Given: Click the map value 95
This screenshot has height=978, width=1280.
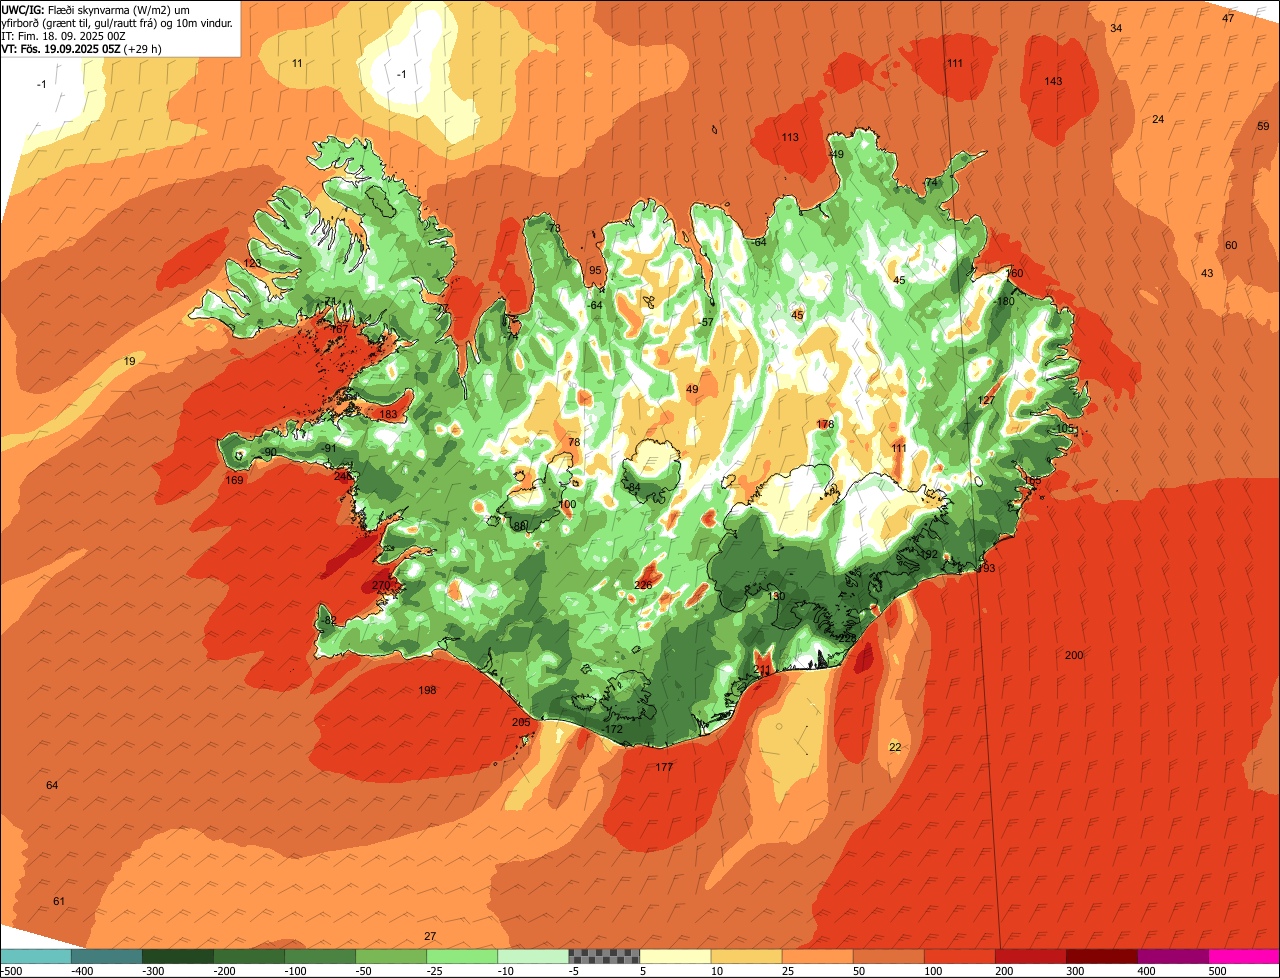Looking at the screenshot, I should click(595, 270).
